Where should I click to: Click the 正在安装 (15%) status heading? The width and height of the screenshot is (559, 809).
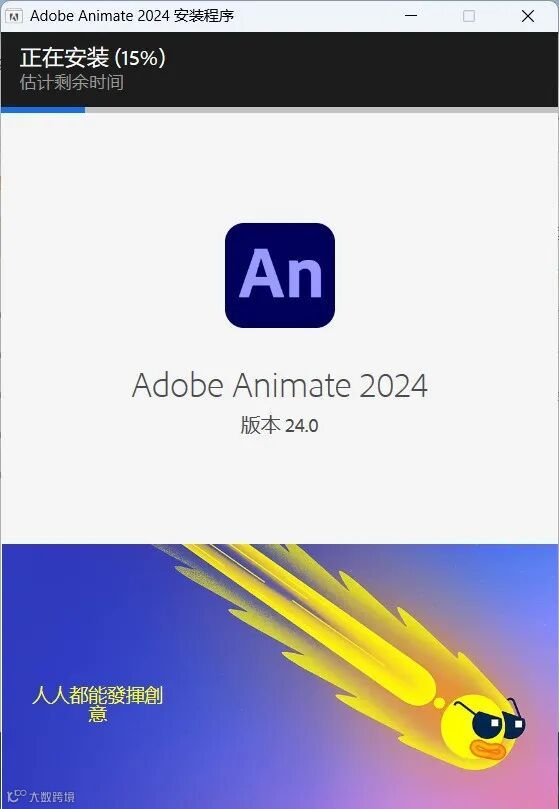click(x=93, y=57)
